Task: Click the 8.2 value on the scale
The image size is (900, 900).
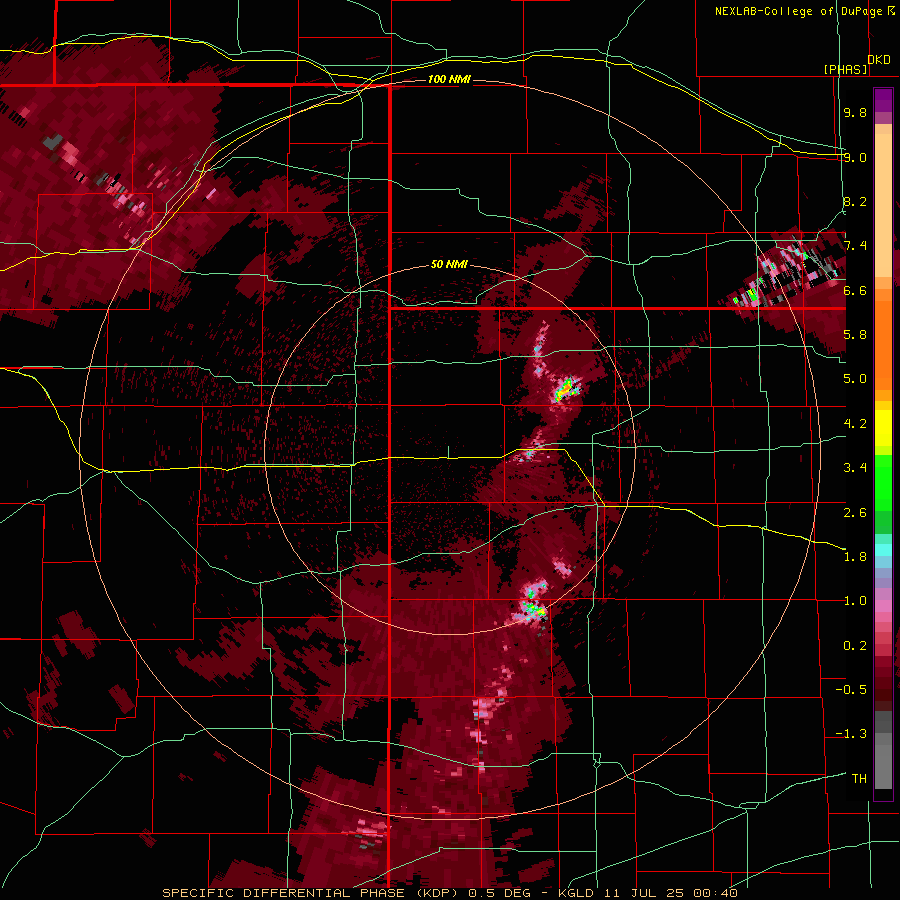Action: [x=855, y=201]
